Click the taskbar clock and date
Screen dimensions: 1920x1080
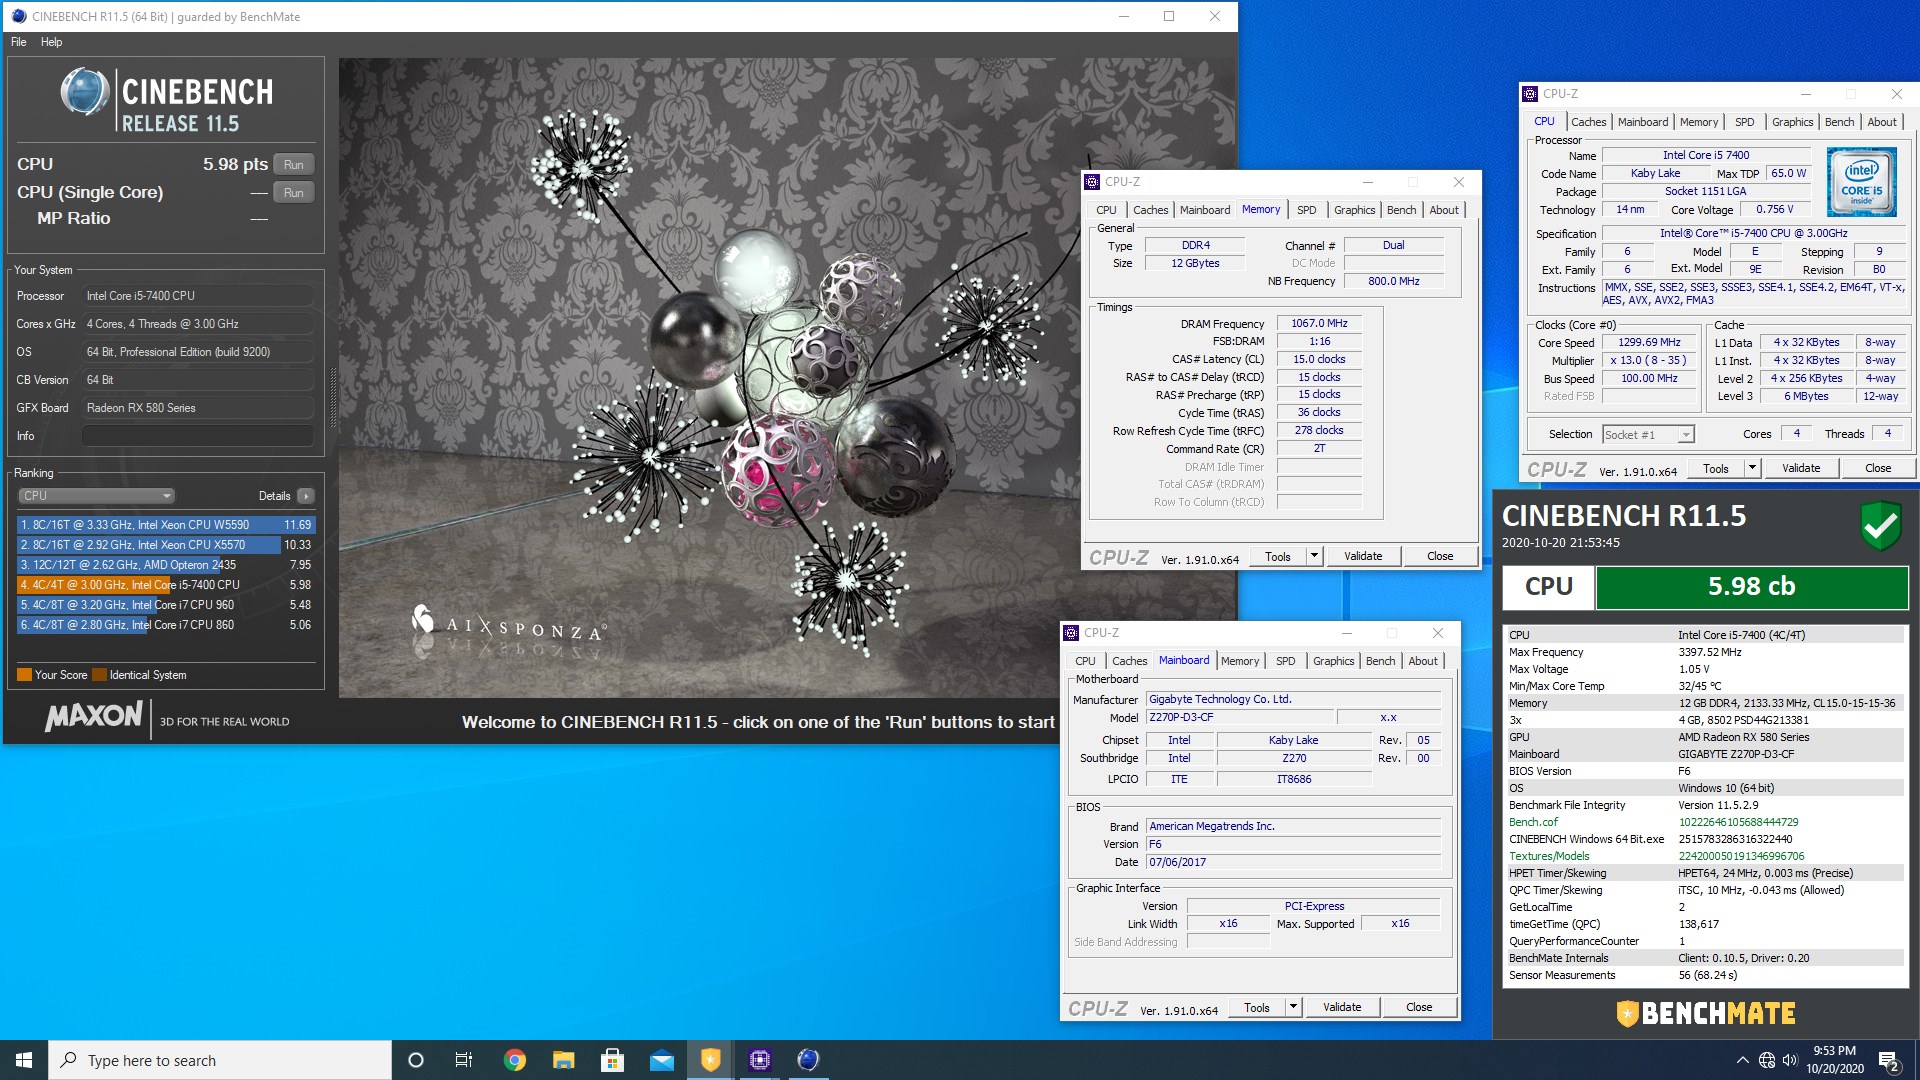[1834, 1060]
